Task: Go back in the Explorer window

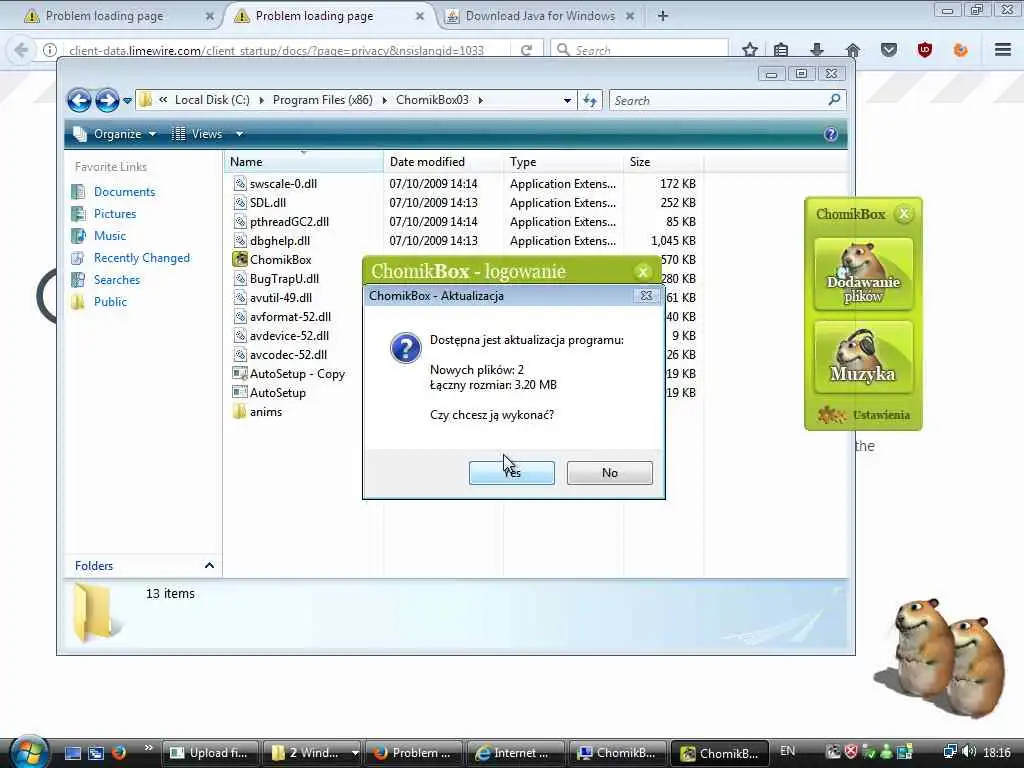Action: coord(80,101)
